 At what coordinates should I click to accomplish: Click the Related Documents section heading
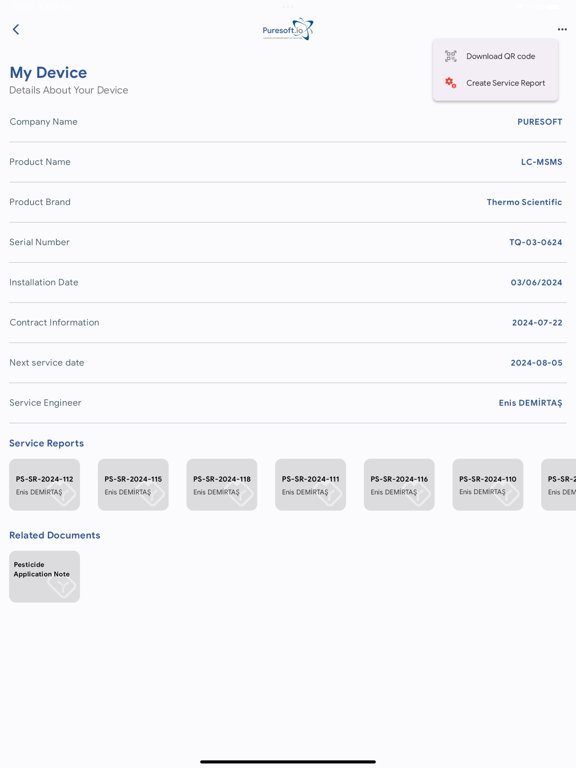(55, 535)
